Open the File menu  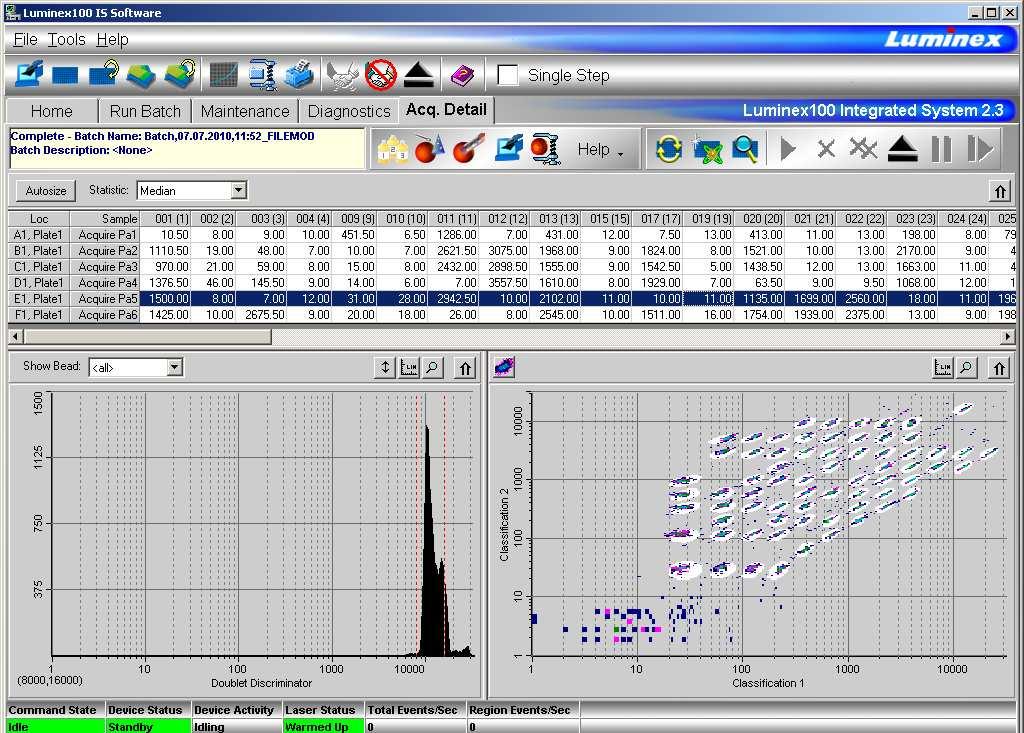(25, 40)
